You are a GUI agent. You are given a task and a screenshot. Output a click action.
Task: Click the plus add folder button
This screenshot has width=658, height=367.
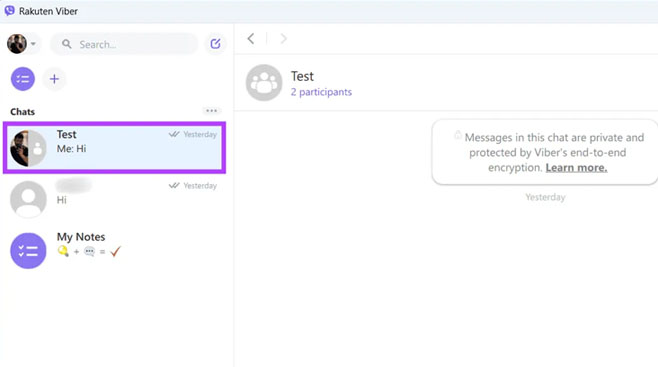coord(54,79)
